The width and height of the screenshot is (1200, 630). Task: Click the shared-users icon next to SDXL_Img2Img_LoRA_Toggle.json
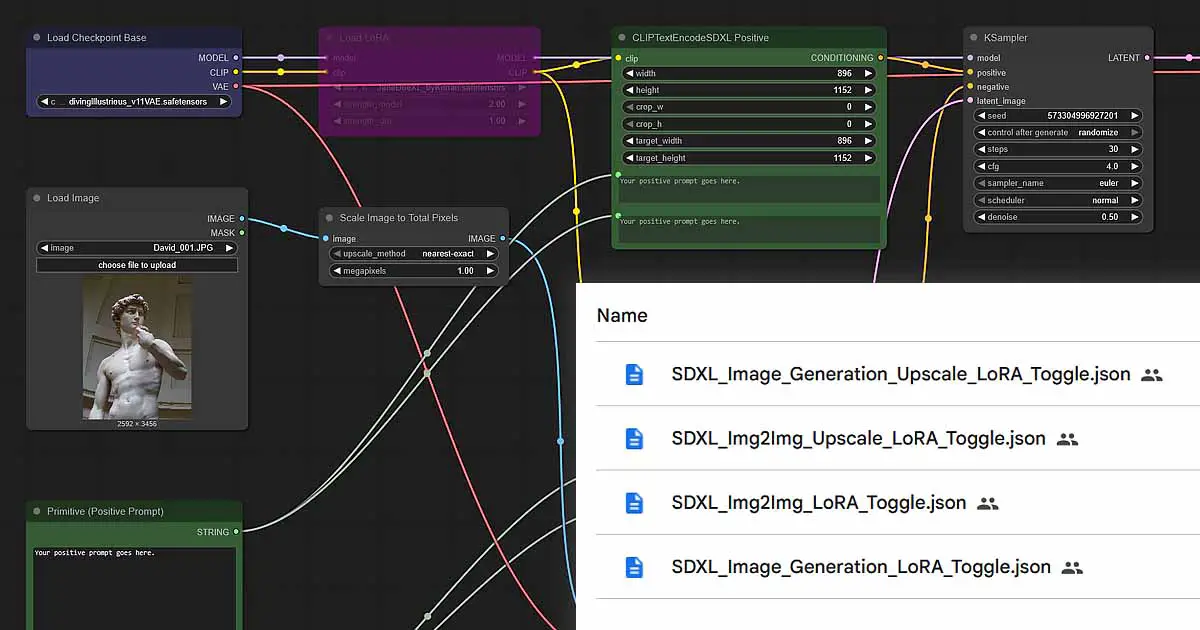986,503
